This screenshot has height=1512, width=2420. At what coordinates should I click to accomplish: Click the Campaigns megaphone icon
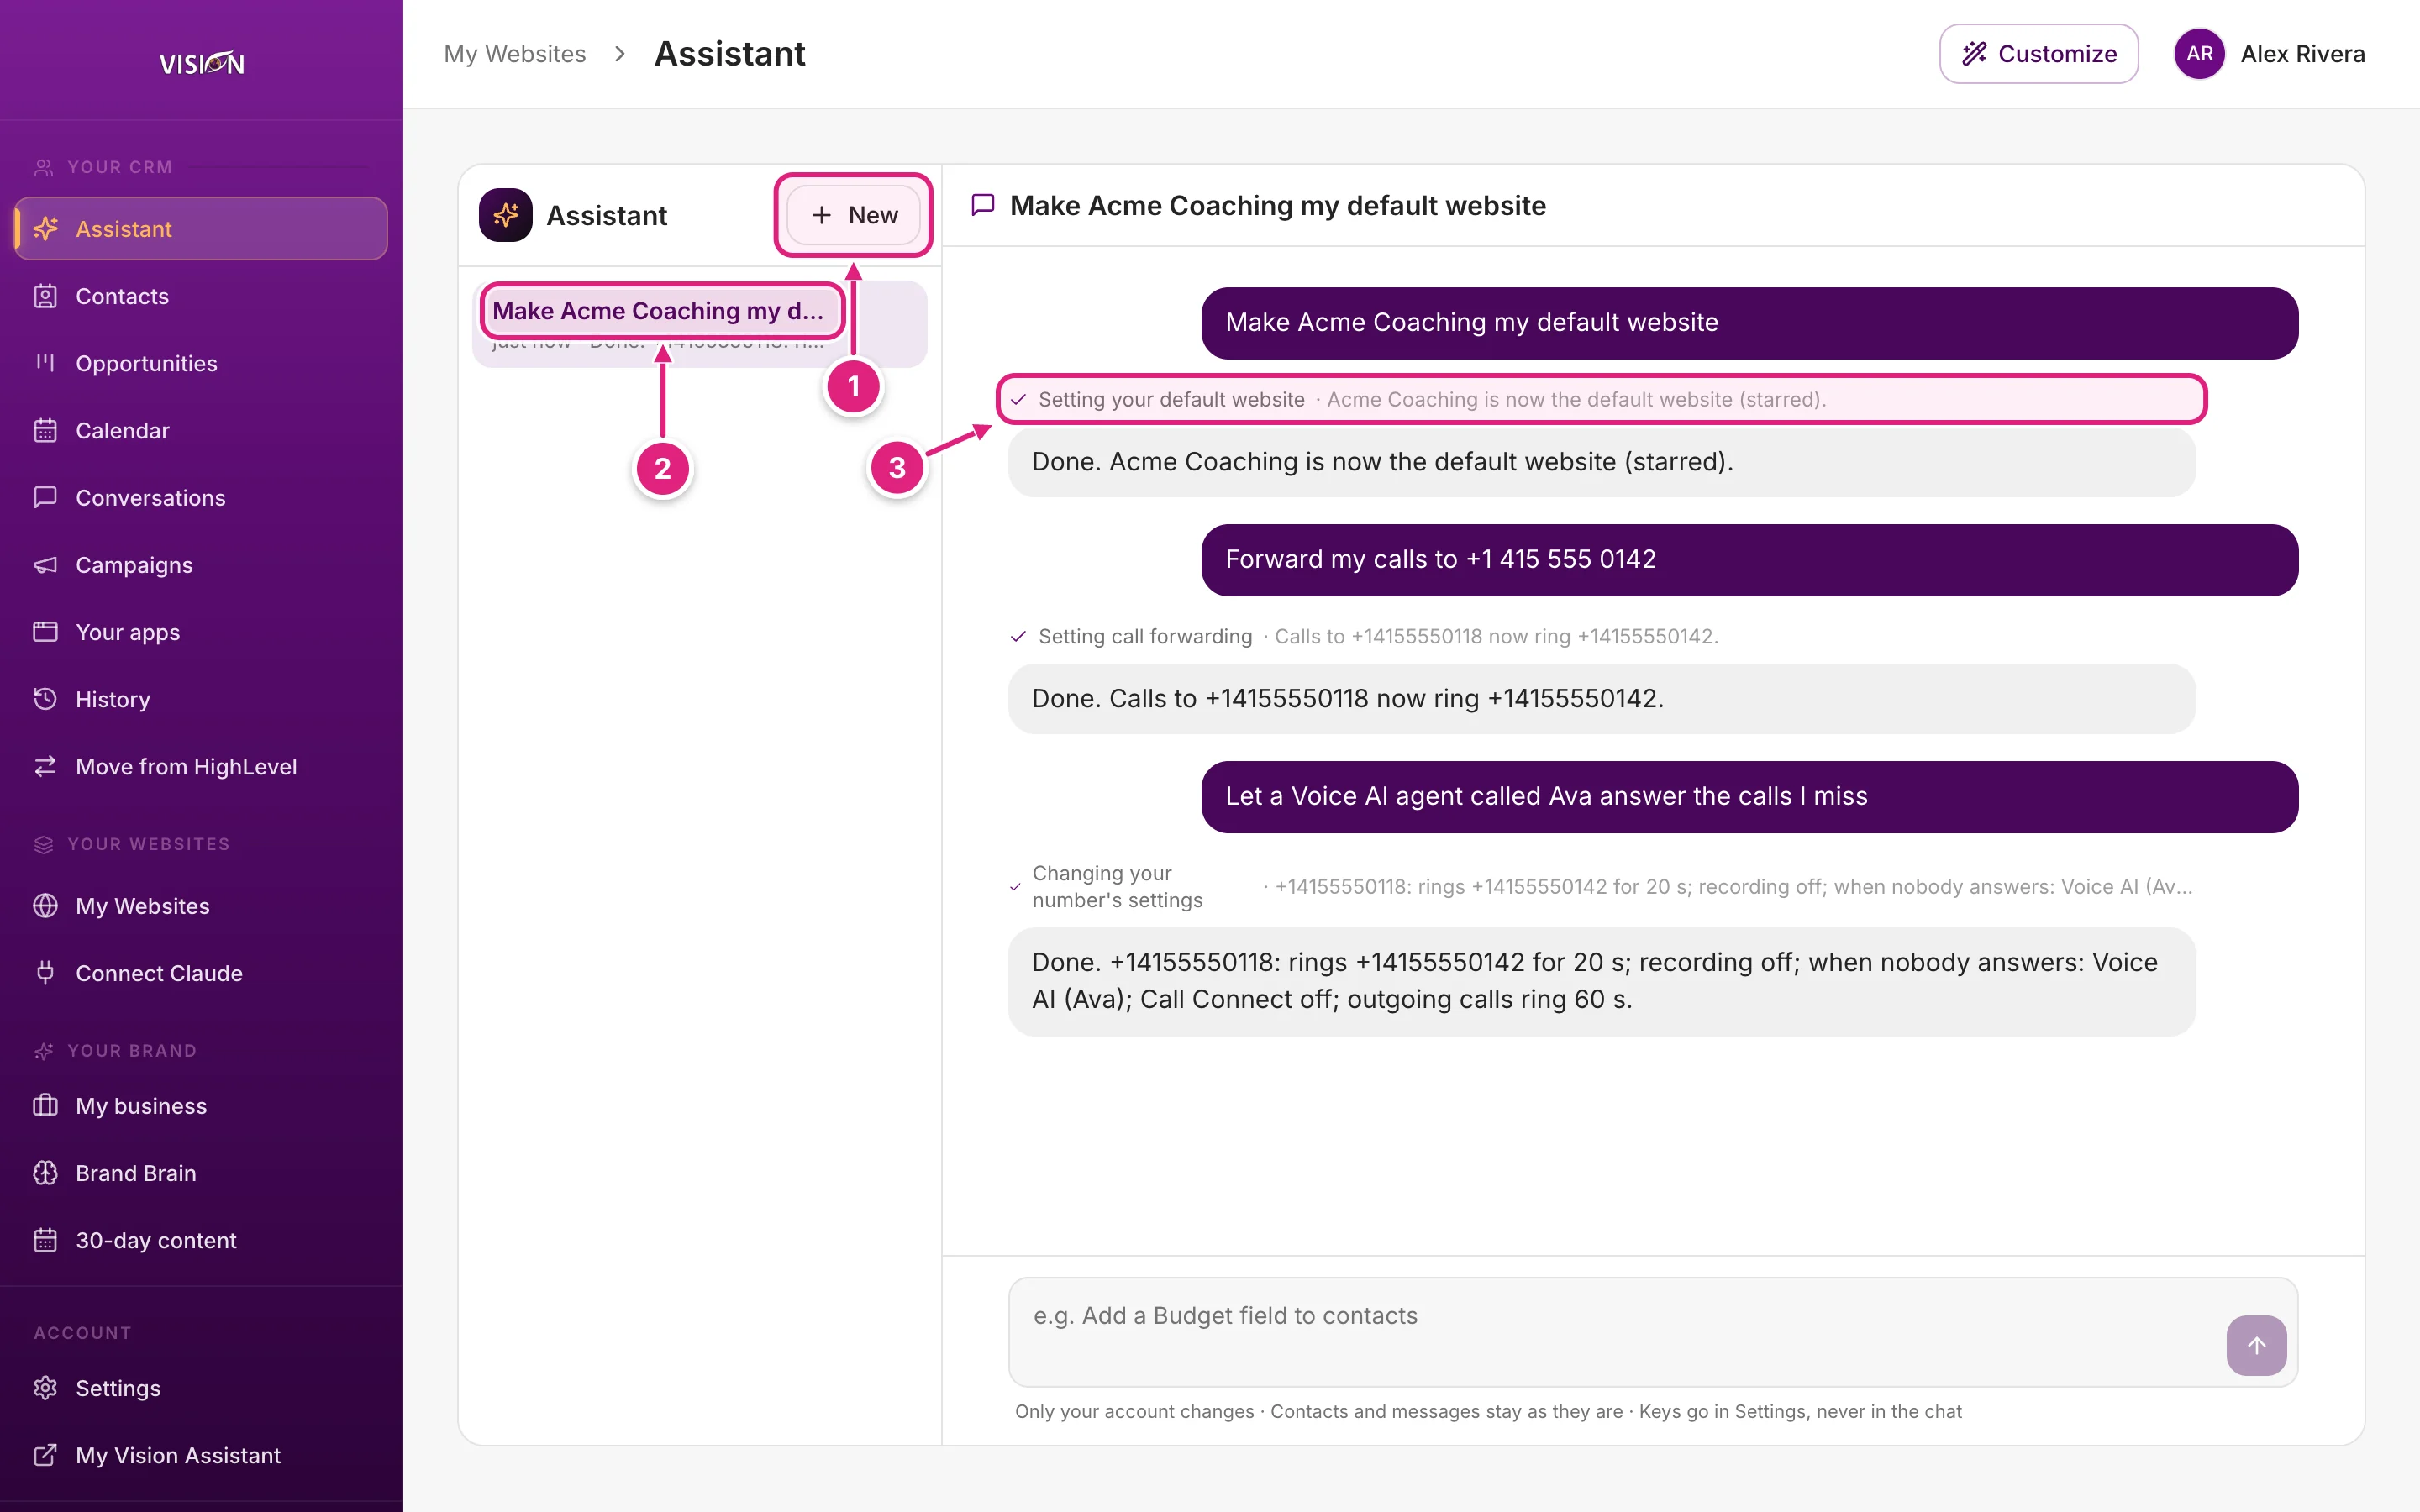(45, 565)
